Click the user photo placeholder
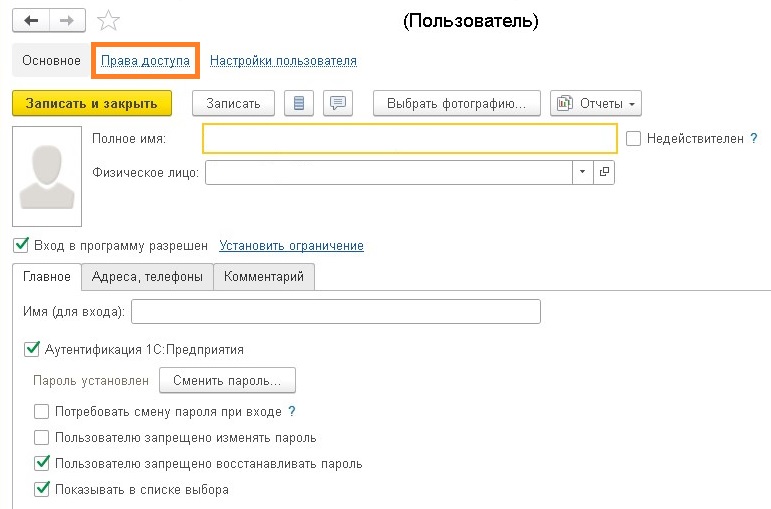 pos(46,176)
